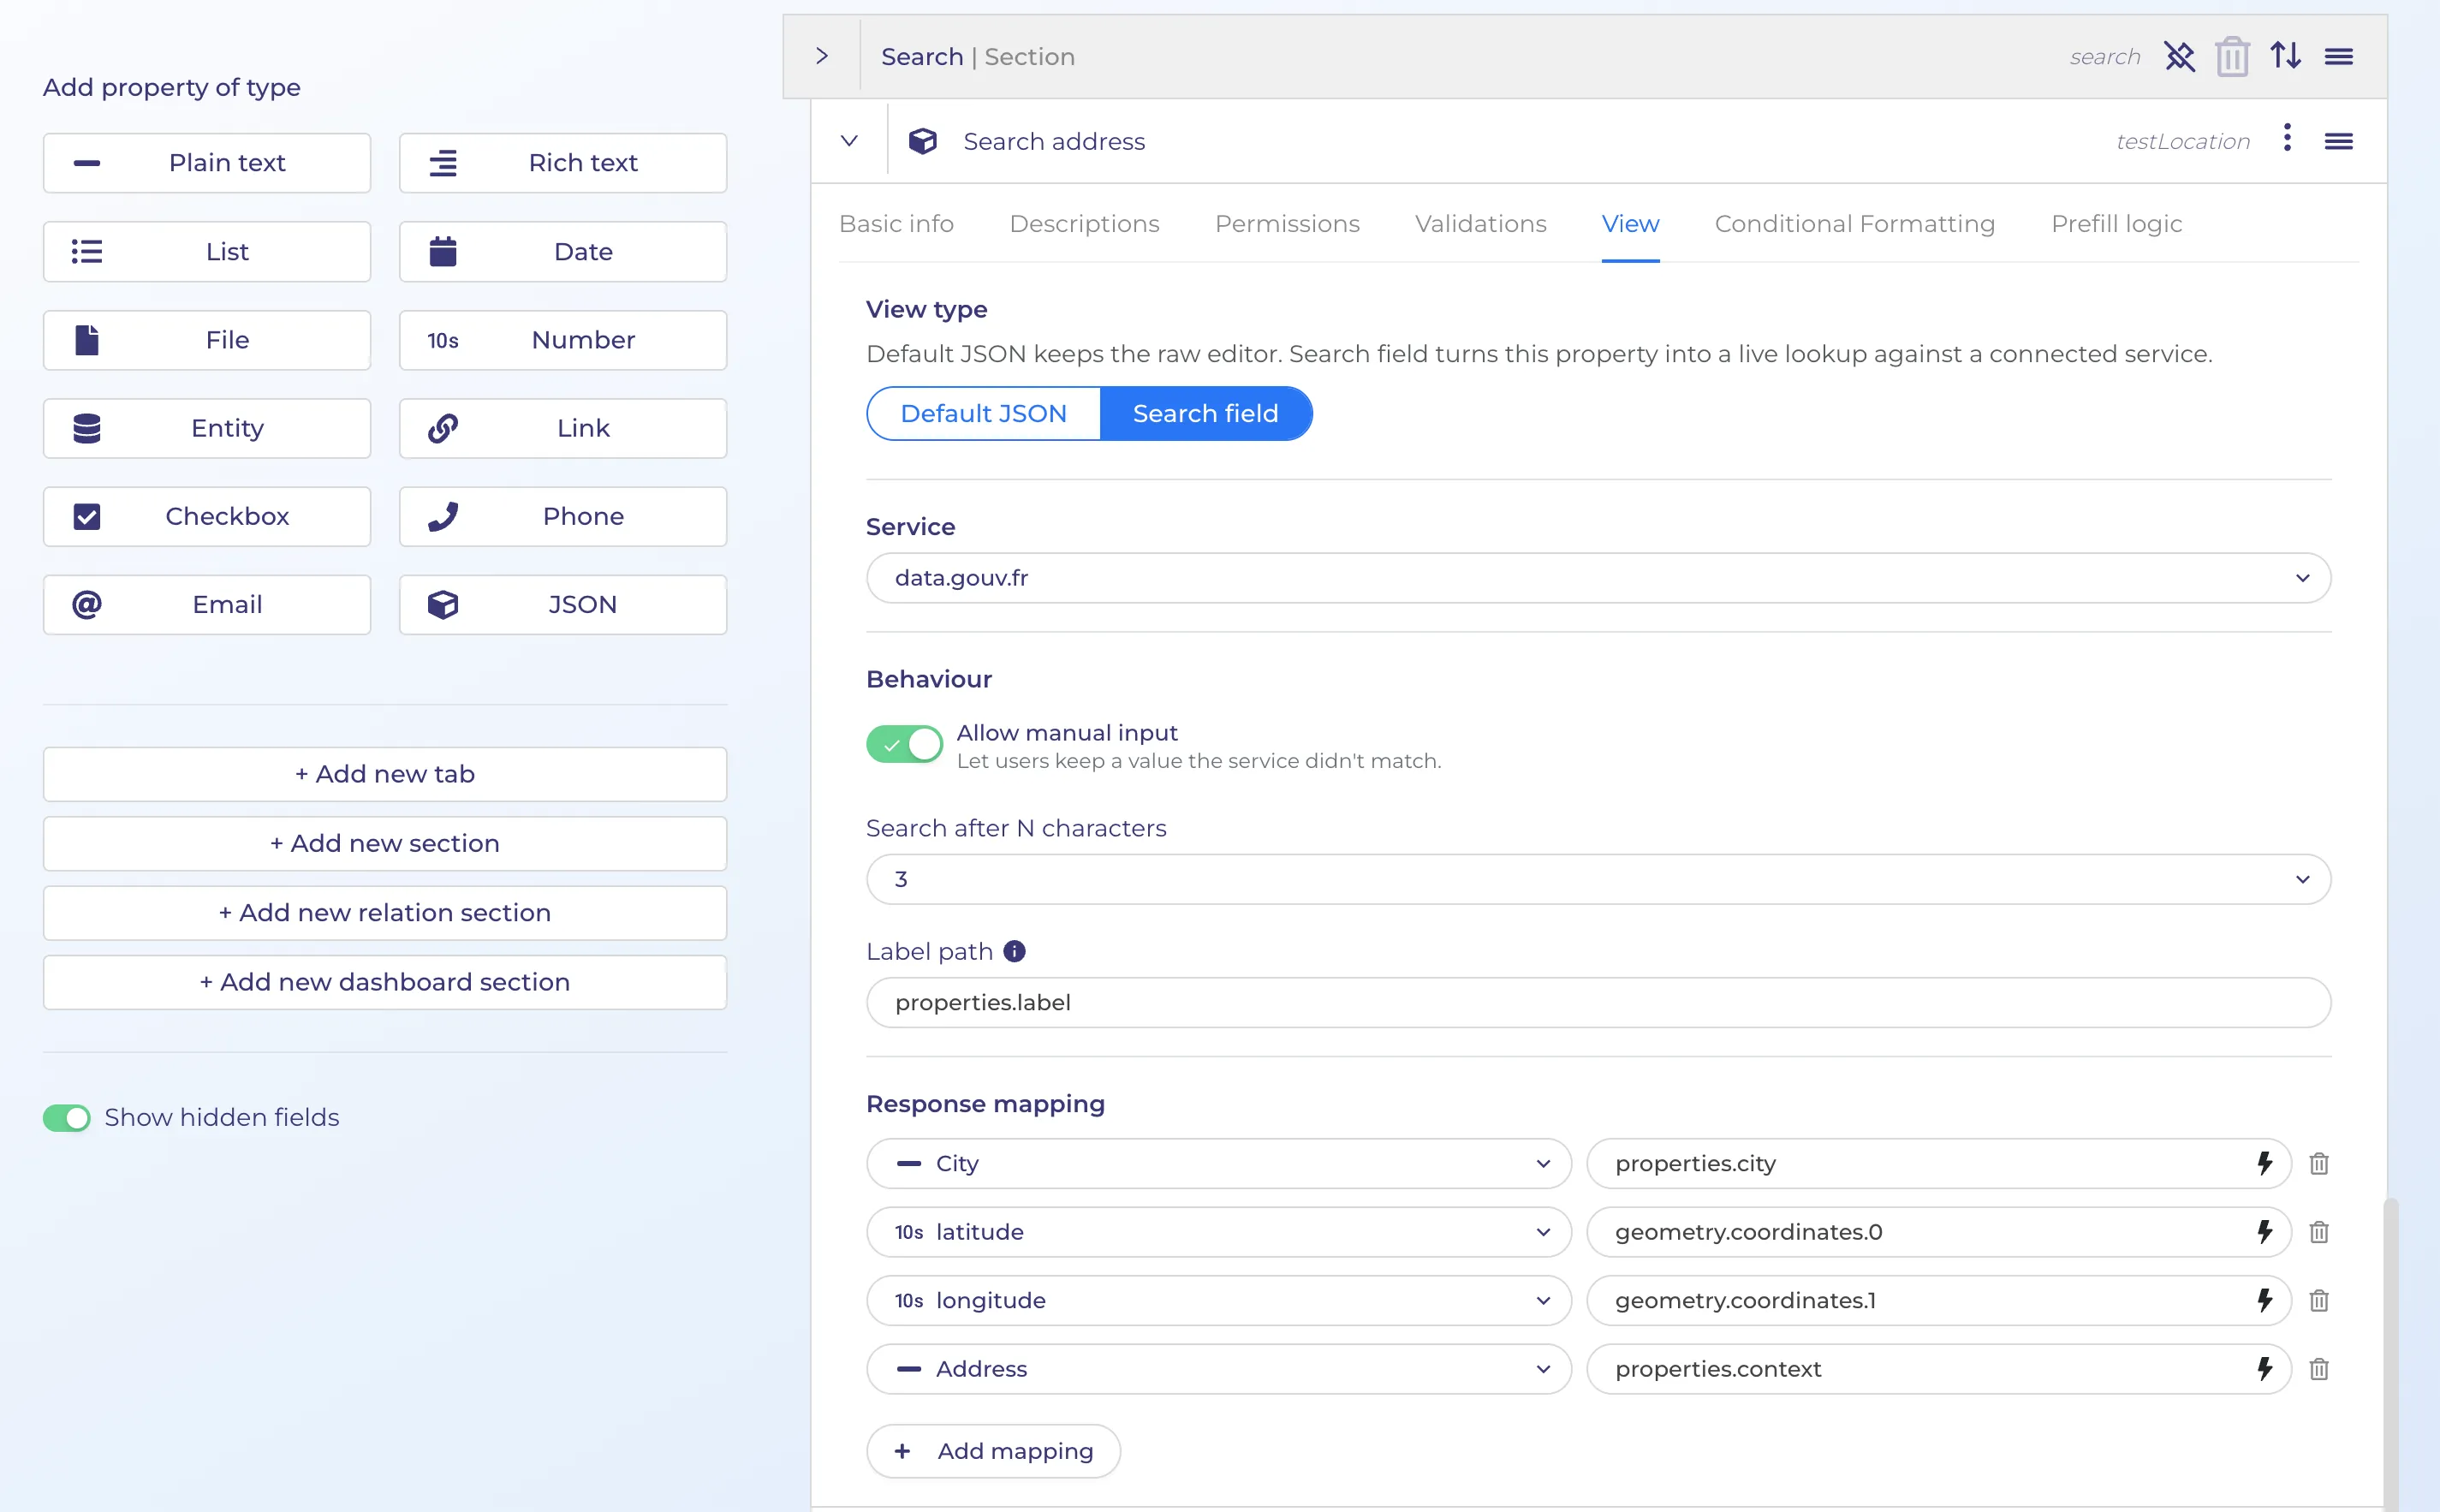The image size is (2440, 1512).
Task: Open the Service dropdown showing data.gouv.fr
Action: click(x=1598, y=578)
